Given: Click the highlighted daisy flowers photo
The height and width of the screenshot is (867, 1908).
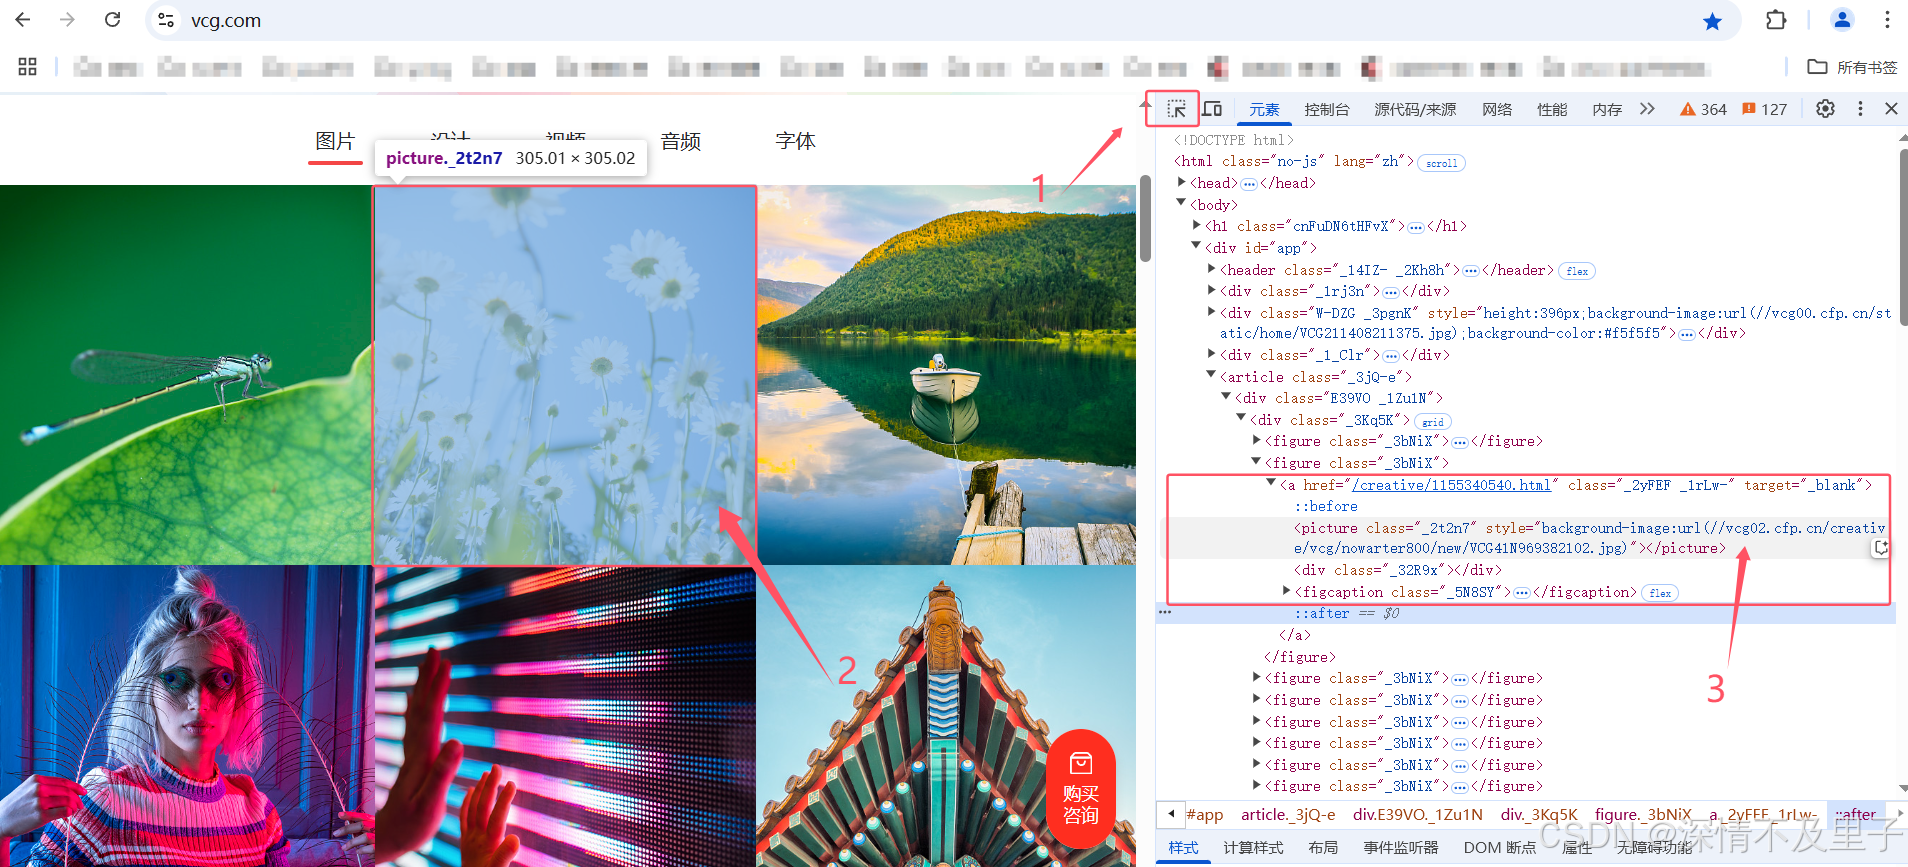Looking at the screenshot, I should click(565, 375).
